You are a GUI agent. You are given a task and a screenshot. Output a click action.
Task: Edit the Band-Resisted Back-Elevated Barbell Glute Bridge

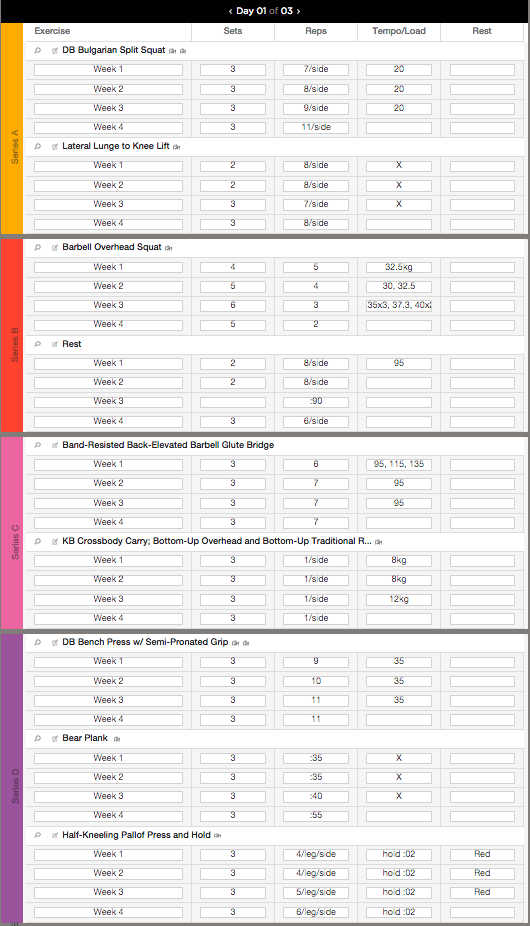point(55,445)
